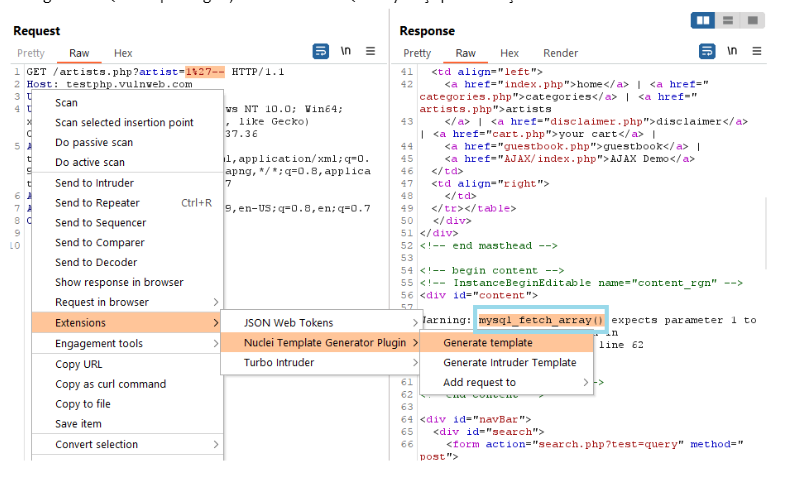
Task: Click highlighted mysql_fetch_array() in response
Action: pyautogui.click(x=541, y=320)
